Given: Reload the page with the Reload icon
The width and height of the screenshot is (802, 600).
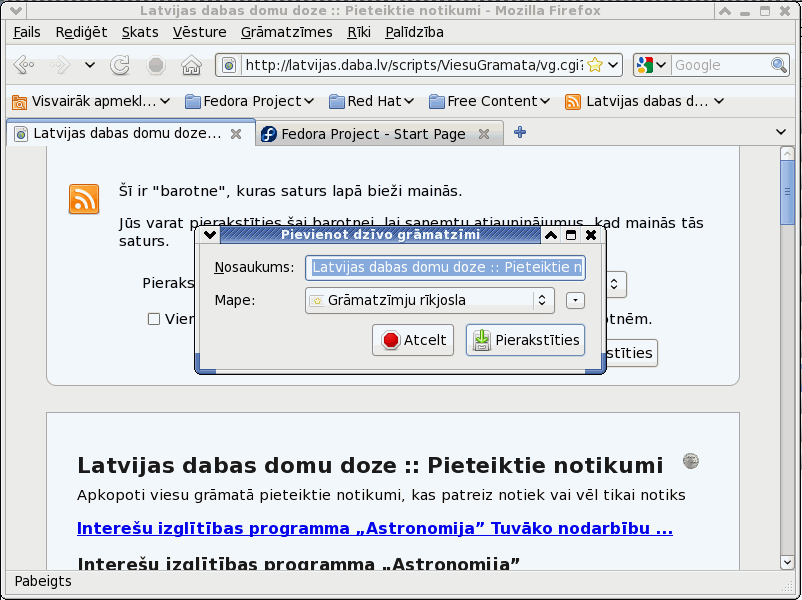Looking at the screenshot, I should pyautogui.click(x=120, y=65).
